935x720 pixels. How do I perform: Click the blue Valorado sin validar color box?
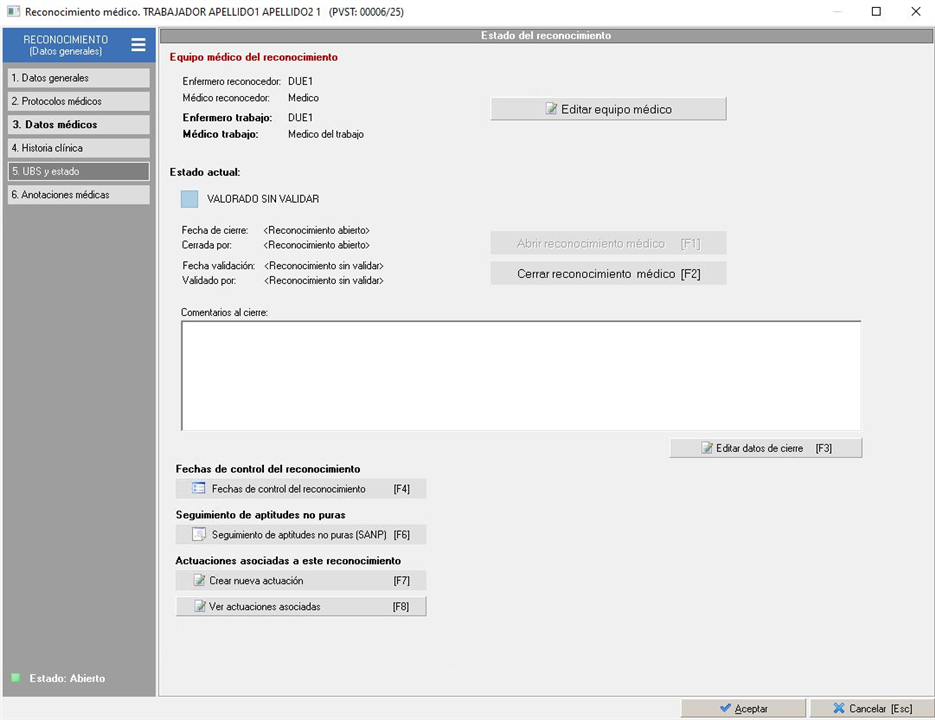[x=190, y=199]
